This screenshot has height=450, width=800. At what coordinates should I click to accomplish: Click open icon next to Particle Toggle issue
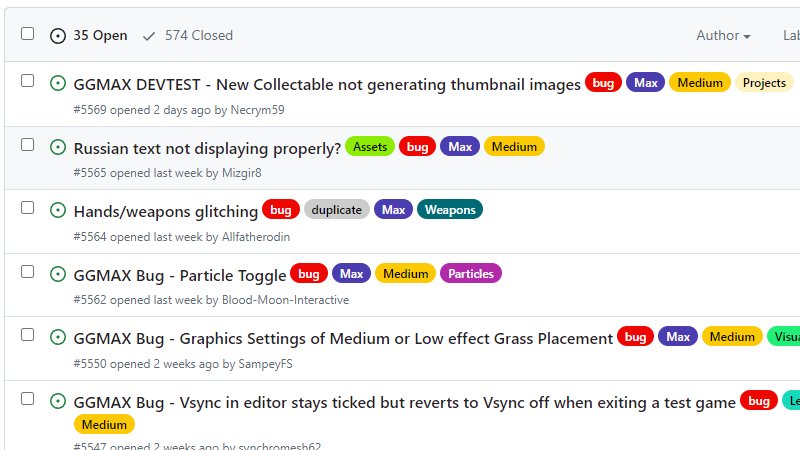click(x=58, y=274)
